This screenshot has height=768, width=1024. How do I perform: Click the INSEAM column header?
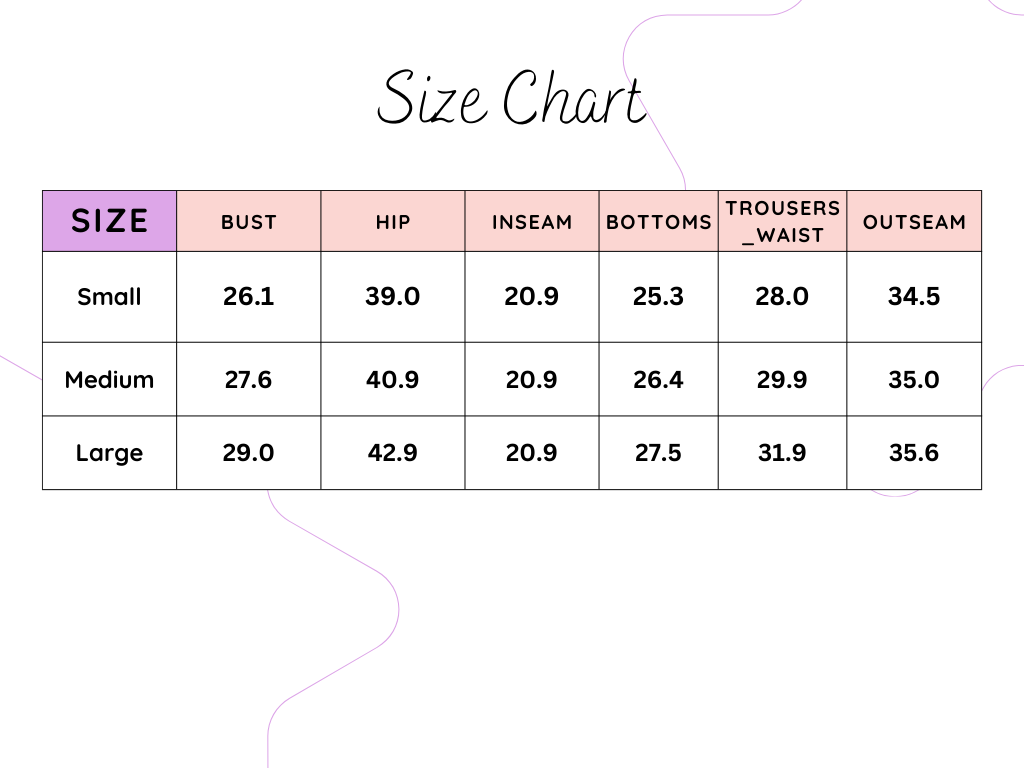tap(532, 222)
